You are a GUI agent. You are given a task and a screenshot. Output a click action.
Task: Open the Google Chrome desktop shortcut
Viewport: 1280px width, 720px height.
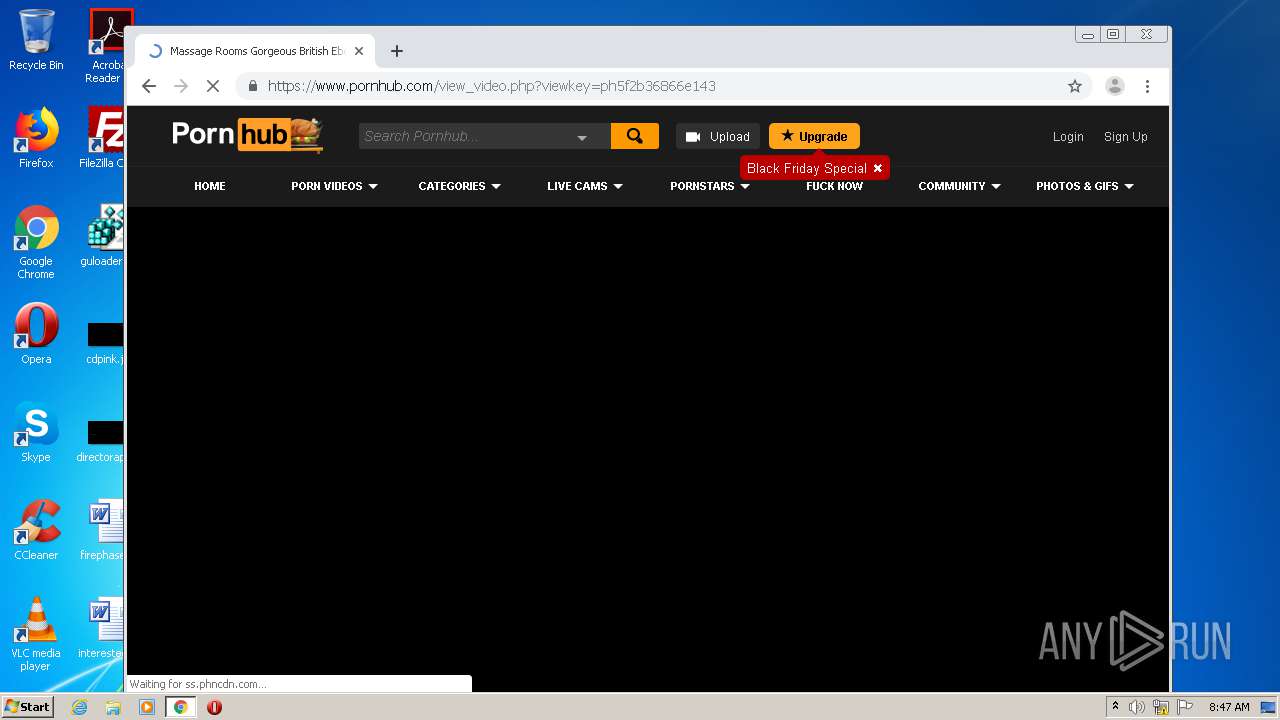36,242
